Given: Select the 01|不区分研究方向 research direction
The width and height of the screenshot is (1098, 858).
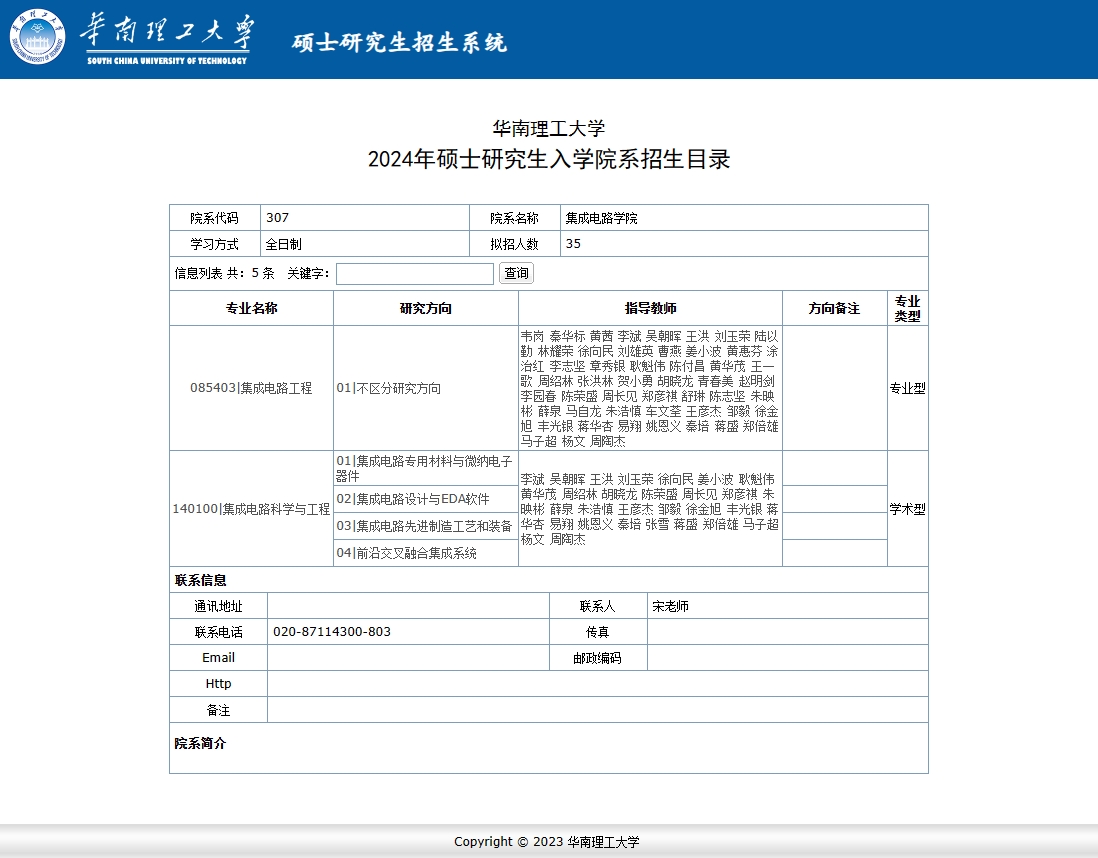Looking at the screenshot, I should pos(388,388).
